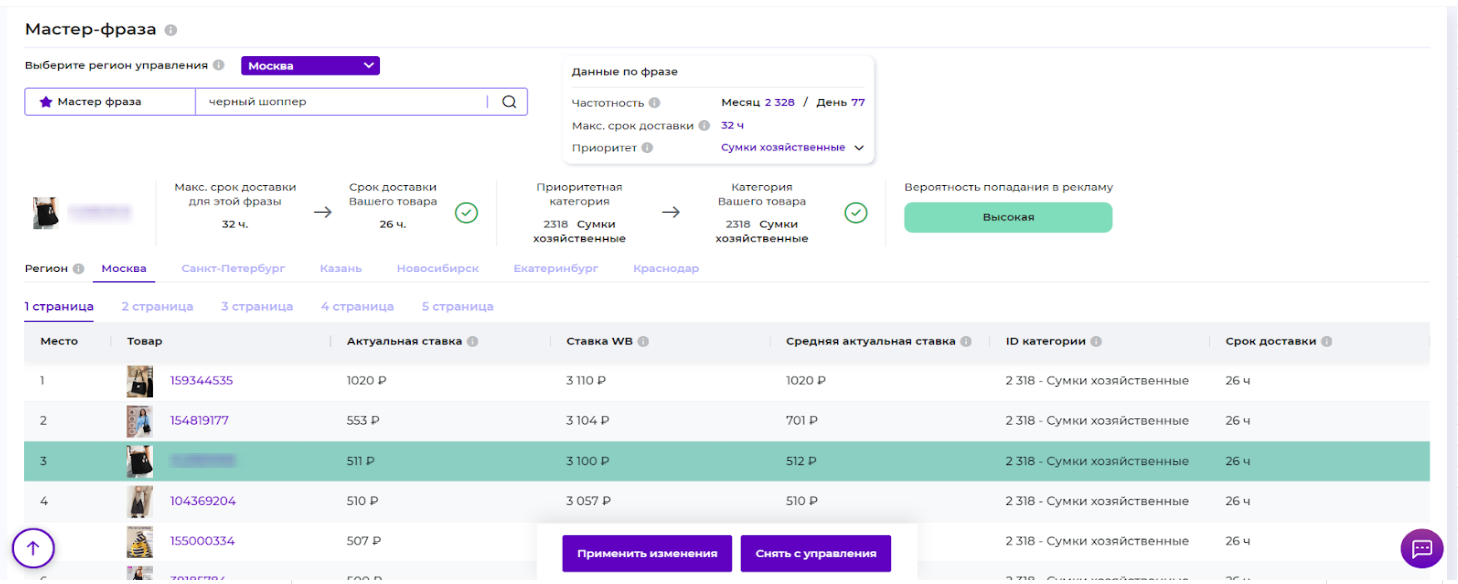The height and width of the screenshot is (584, 1458).
Task: Click the search magnifier icon in phrase field
Action: pos(508,102)
